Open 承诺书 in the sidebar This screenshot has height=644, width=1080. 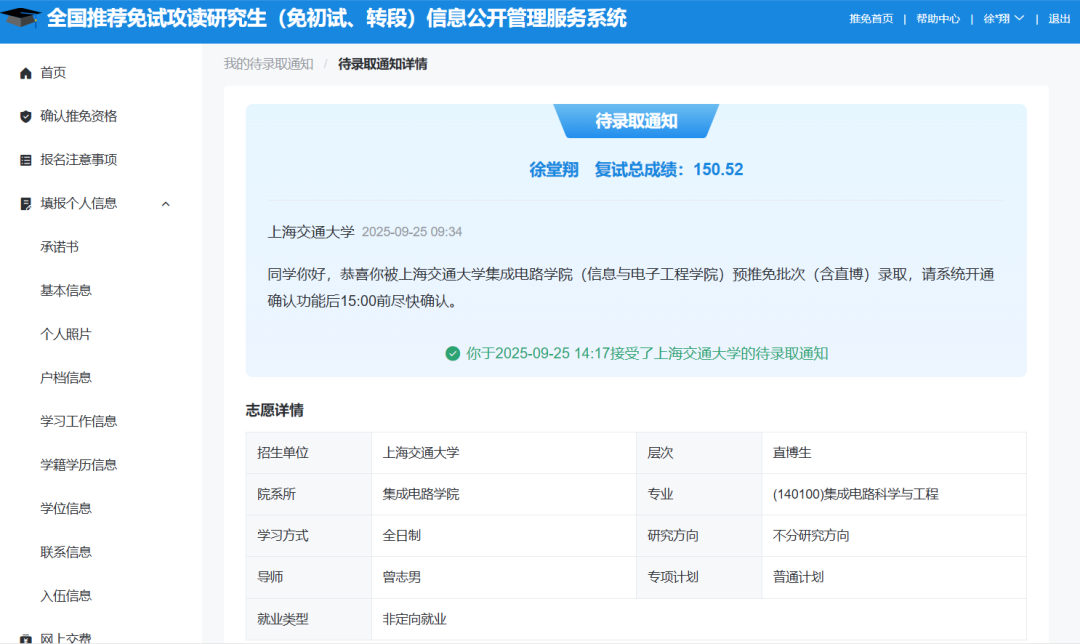(59, 247)
